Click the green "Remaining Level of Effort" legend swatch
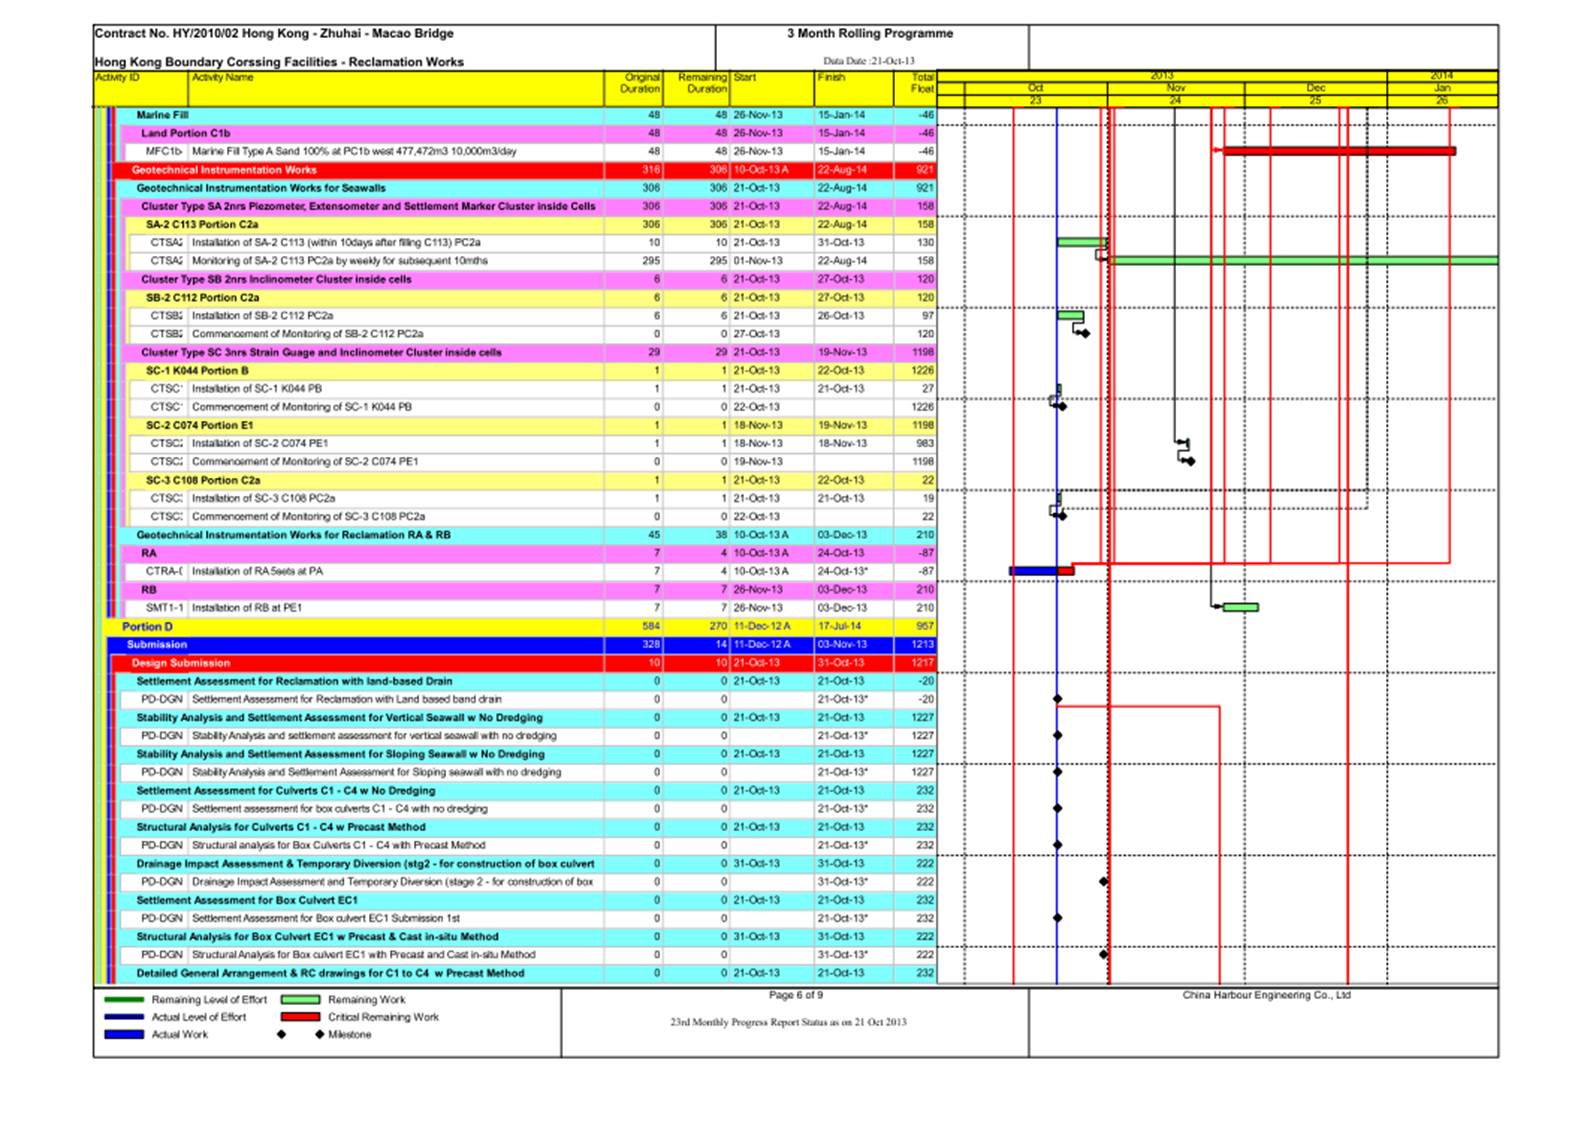 [124, 999]
